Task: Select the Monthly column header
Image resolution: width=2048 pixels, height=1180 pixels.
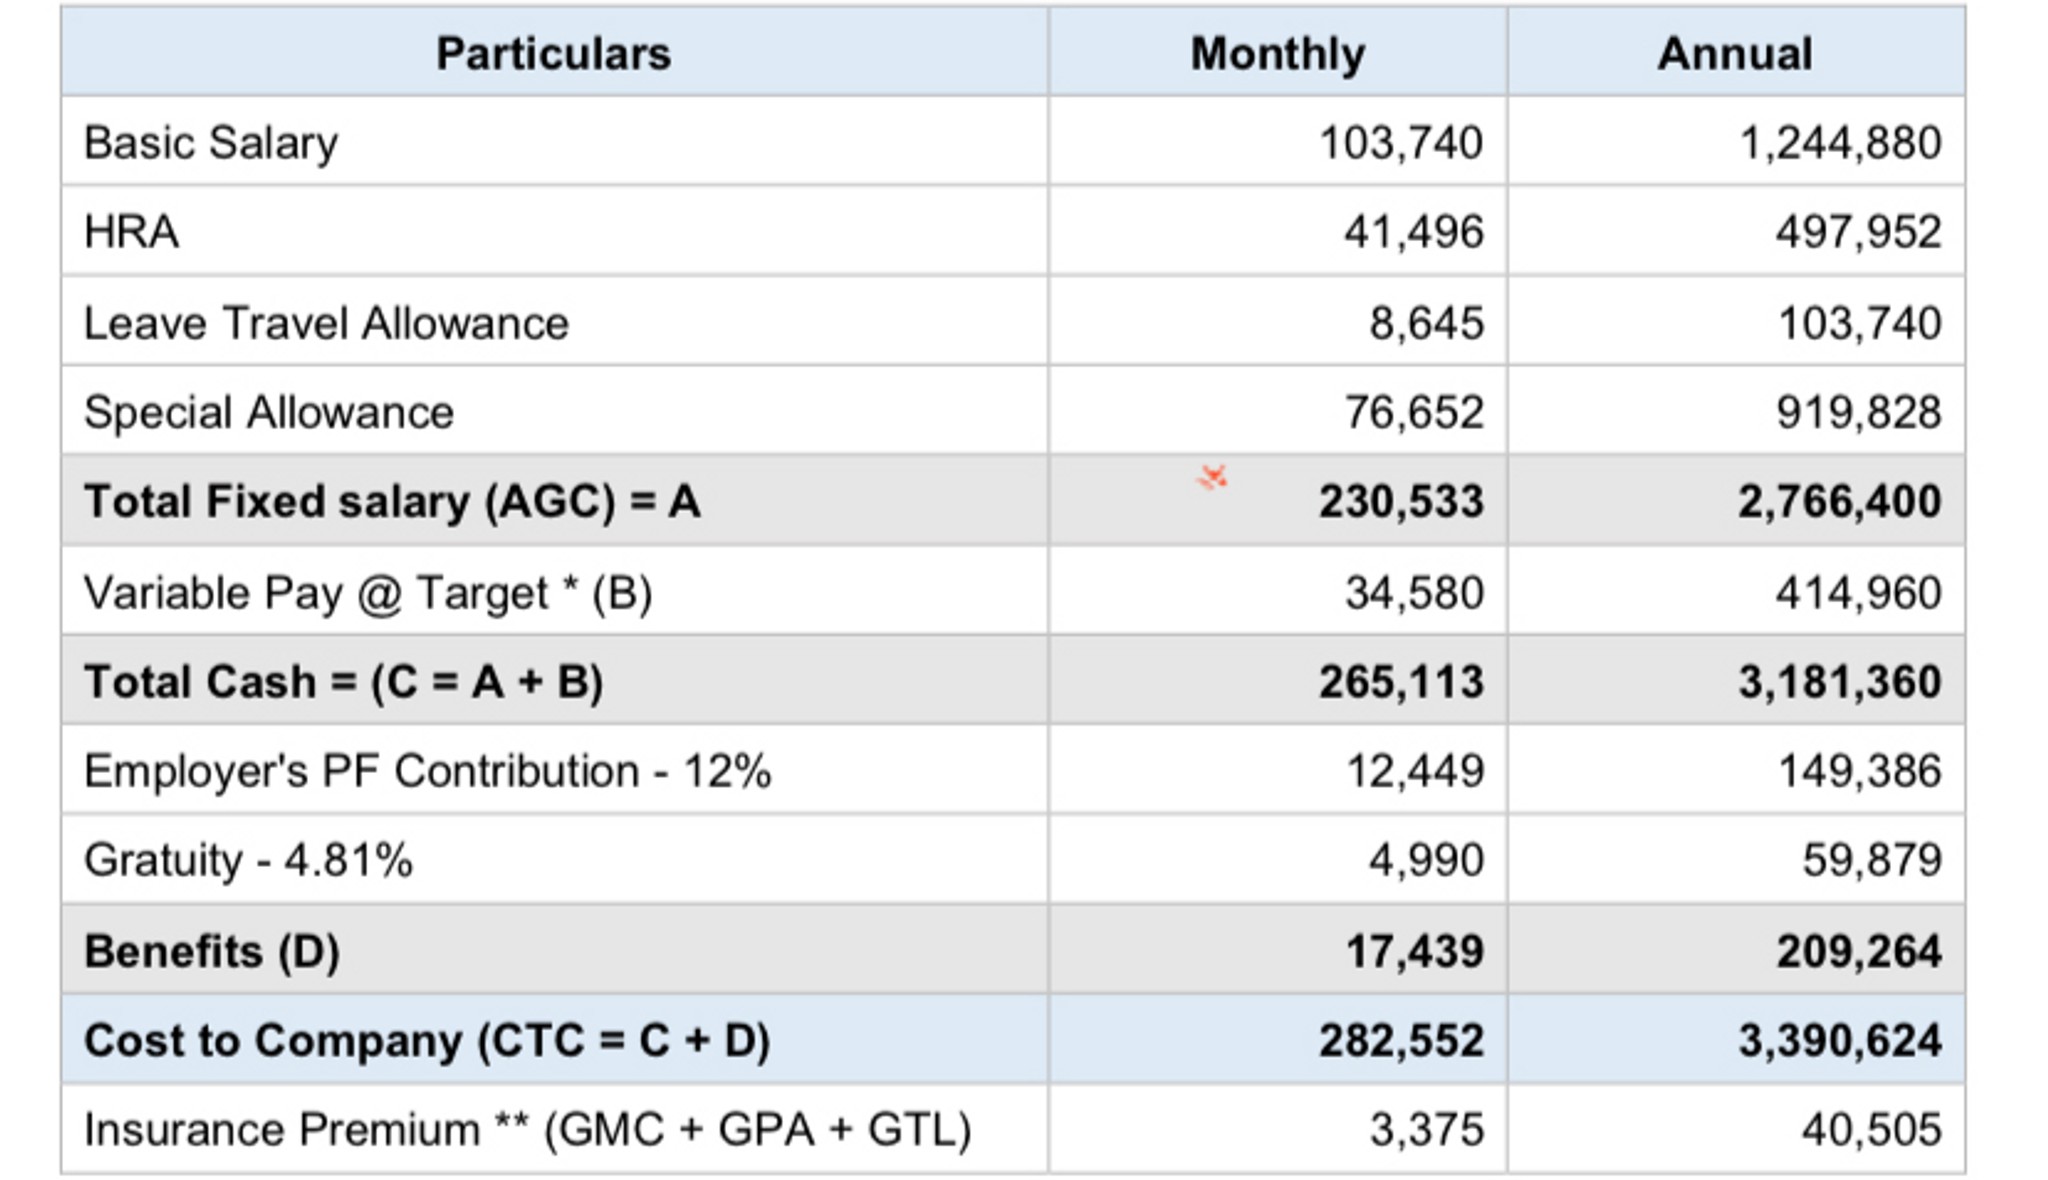Action: pos(1277,53)
